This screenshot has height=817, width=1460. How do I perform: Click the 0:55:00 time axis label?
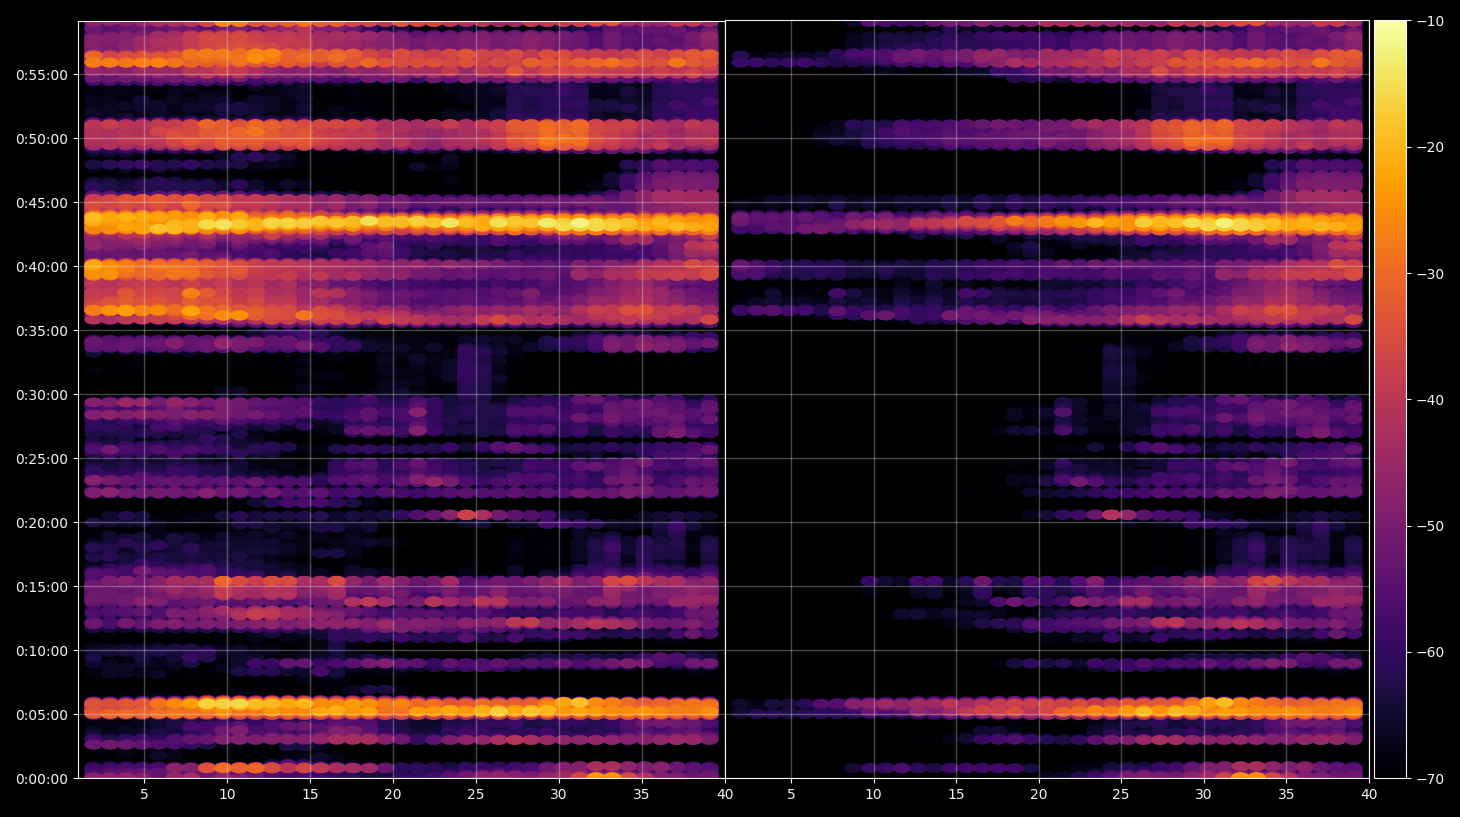tap(42, 75)
